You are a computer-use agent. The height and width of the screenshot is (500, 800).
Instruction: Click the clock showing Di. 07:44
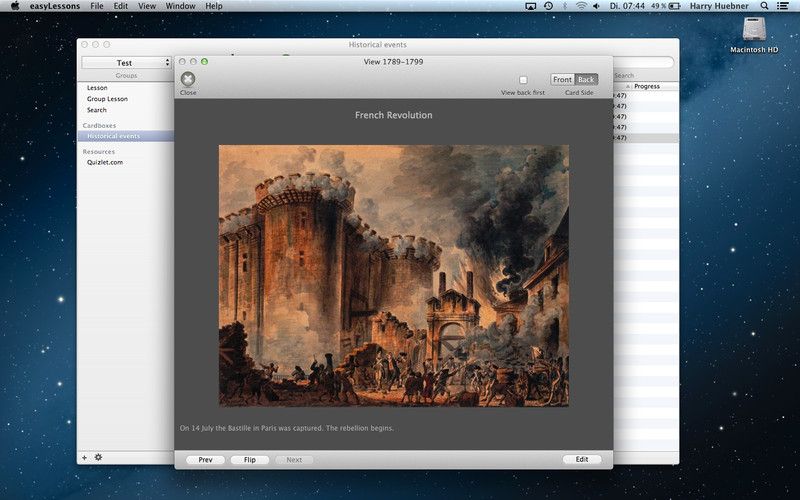tap(627, 6)
